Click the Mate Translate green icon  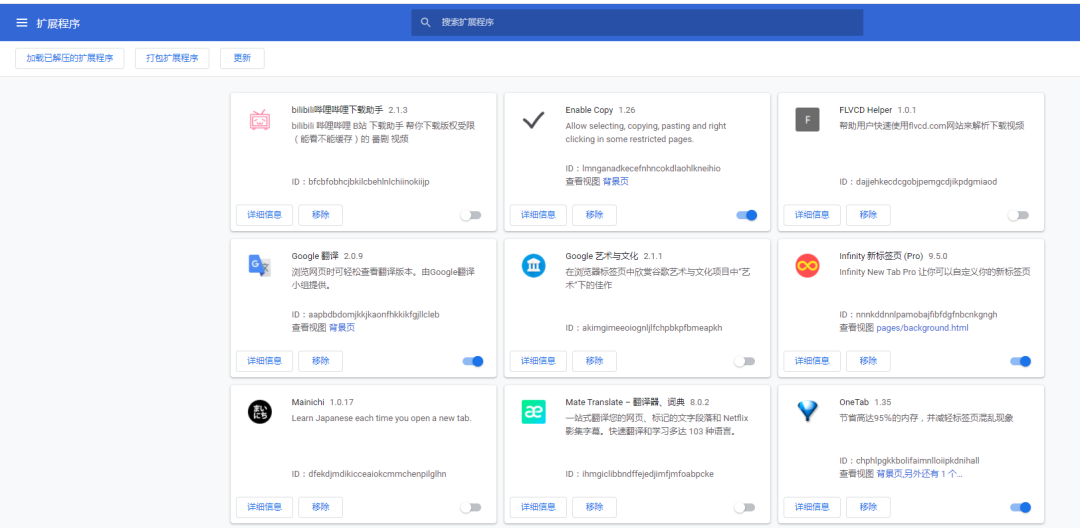tap(533, 412)
